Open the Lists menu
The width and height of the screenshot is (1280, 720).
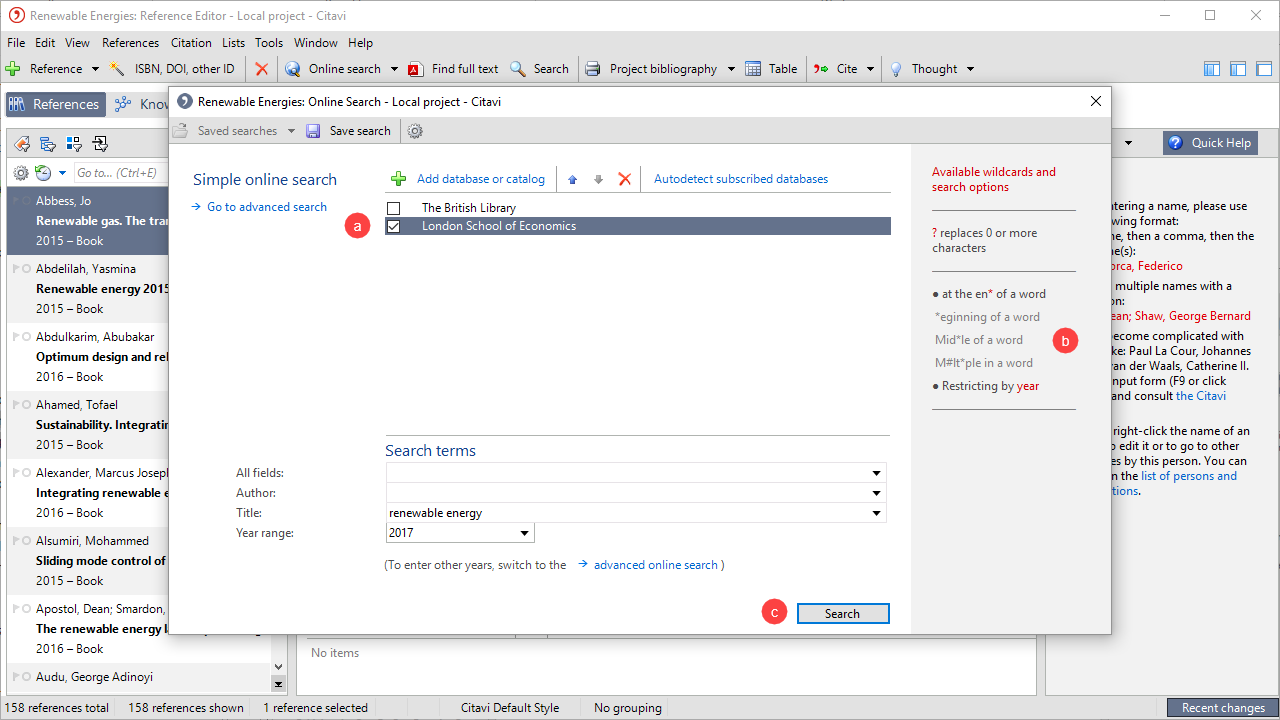coord(234,43)
